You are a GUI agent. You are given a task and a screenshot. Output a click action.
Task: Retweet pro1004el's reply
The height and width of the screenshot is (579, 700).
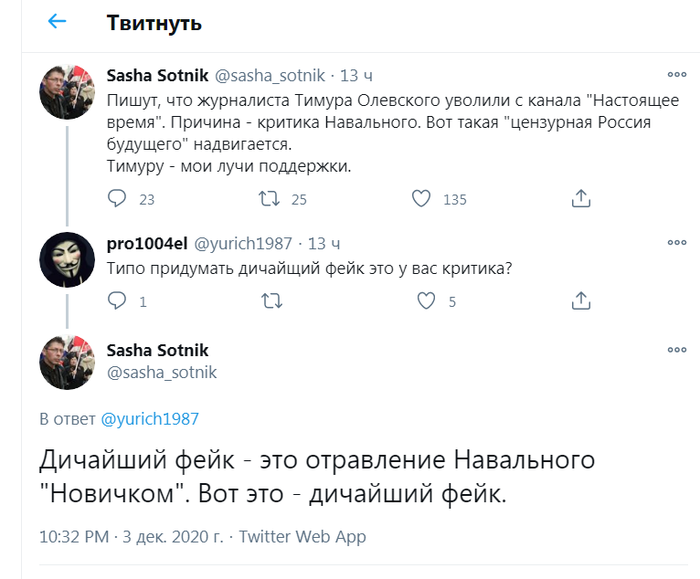coord(271,300)
